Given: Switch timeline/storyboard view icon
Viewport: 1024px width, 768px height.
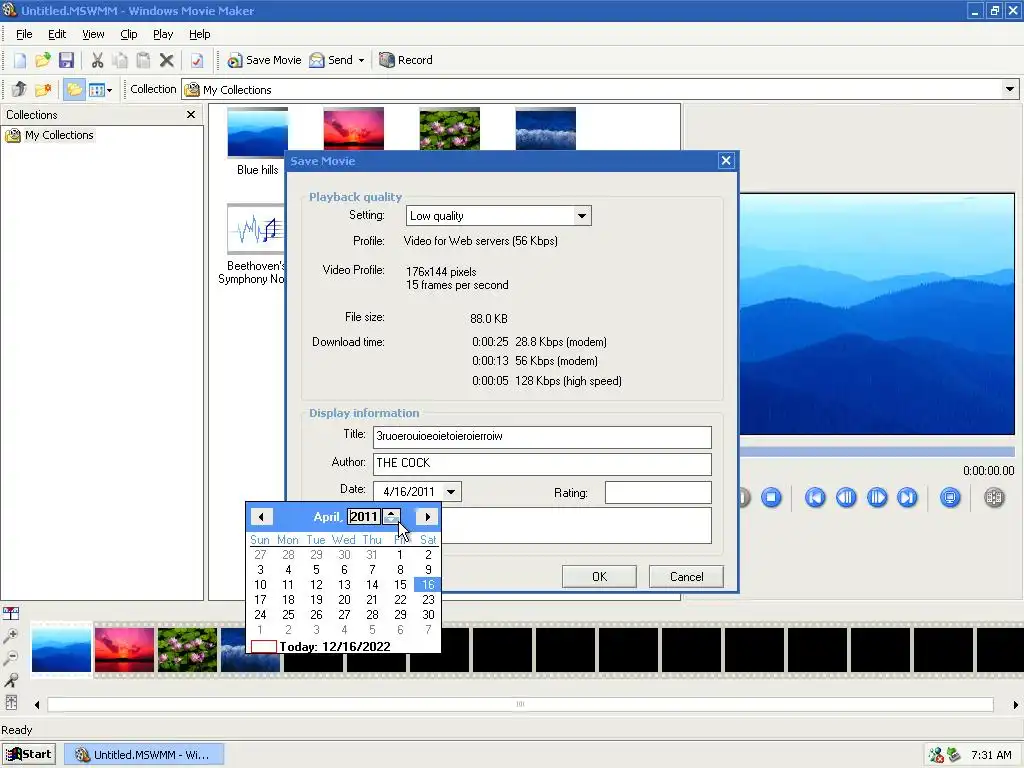Looking at the screenshot, I should [x=11, y=613].
